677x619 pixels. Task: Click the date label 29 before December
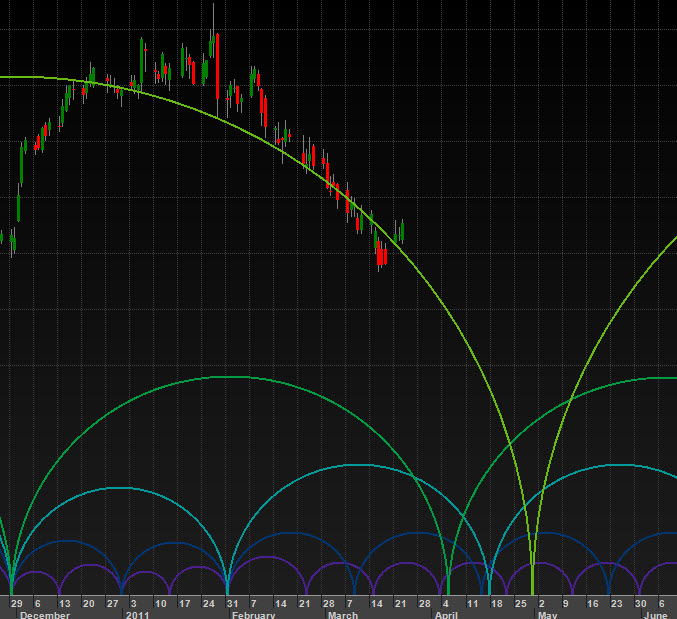tap(16, 603)
